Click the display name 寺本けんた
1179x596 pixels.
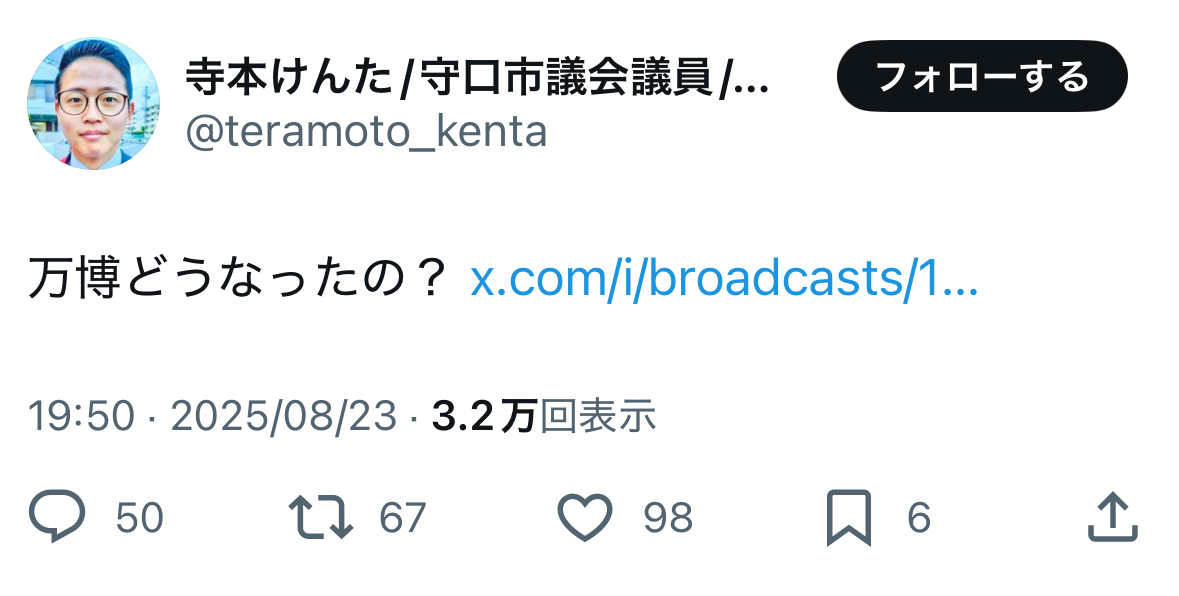click(290, 77)
